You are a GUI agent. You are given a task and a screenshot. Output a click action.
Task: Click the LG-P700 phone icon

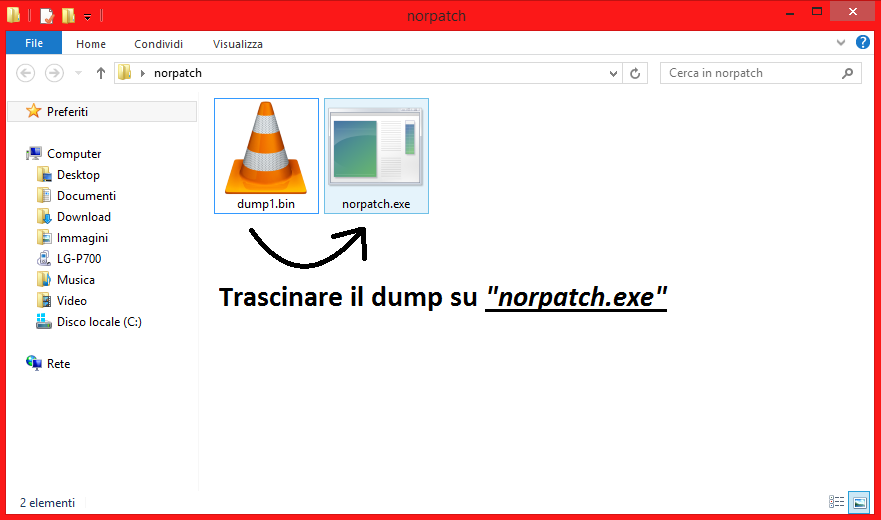tap(43, 259)
